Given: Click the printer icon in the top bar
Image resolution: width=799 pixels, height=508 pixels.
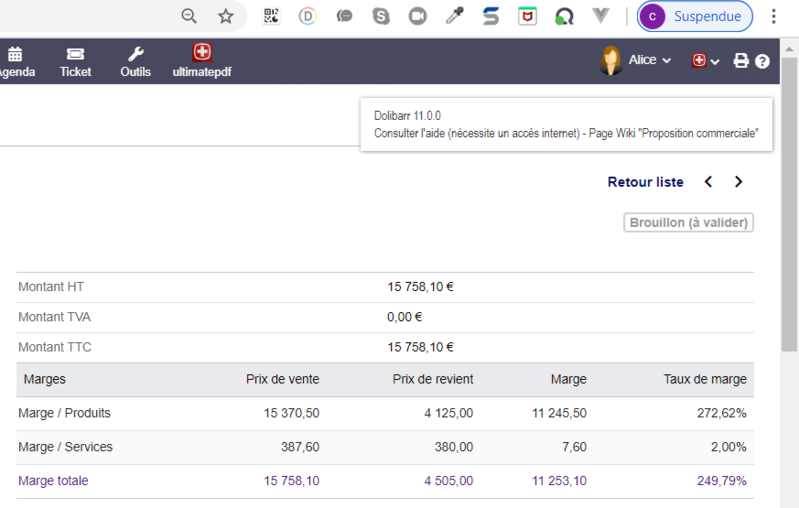Looking at the screenshot, I should [x=741, y=61].
